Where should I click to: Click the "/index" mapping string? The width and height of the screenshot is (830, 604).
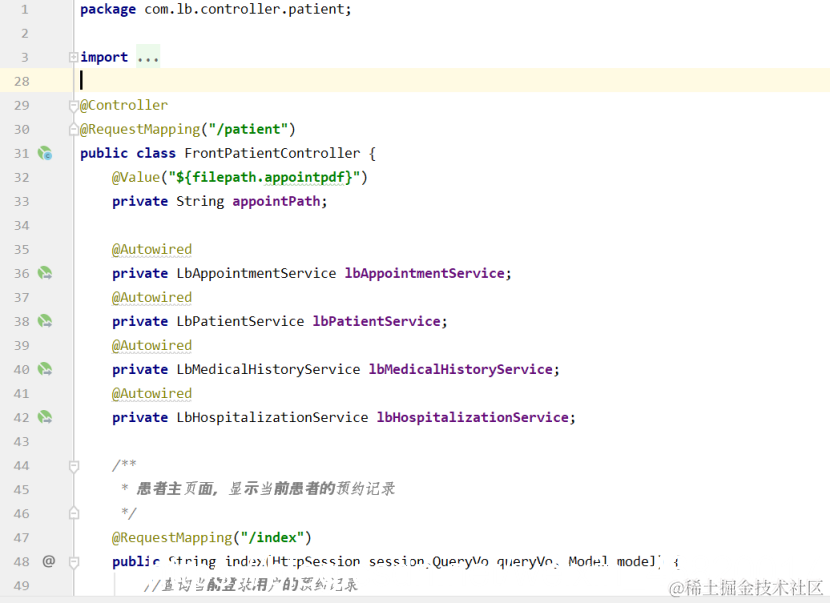(x=272, y=538)
